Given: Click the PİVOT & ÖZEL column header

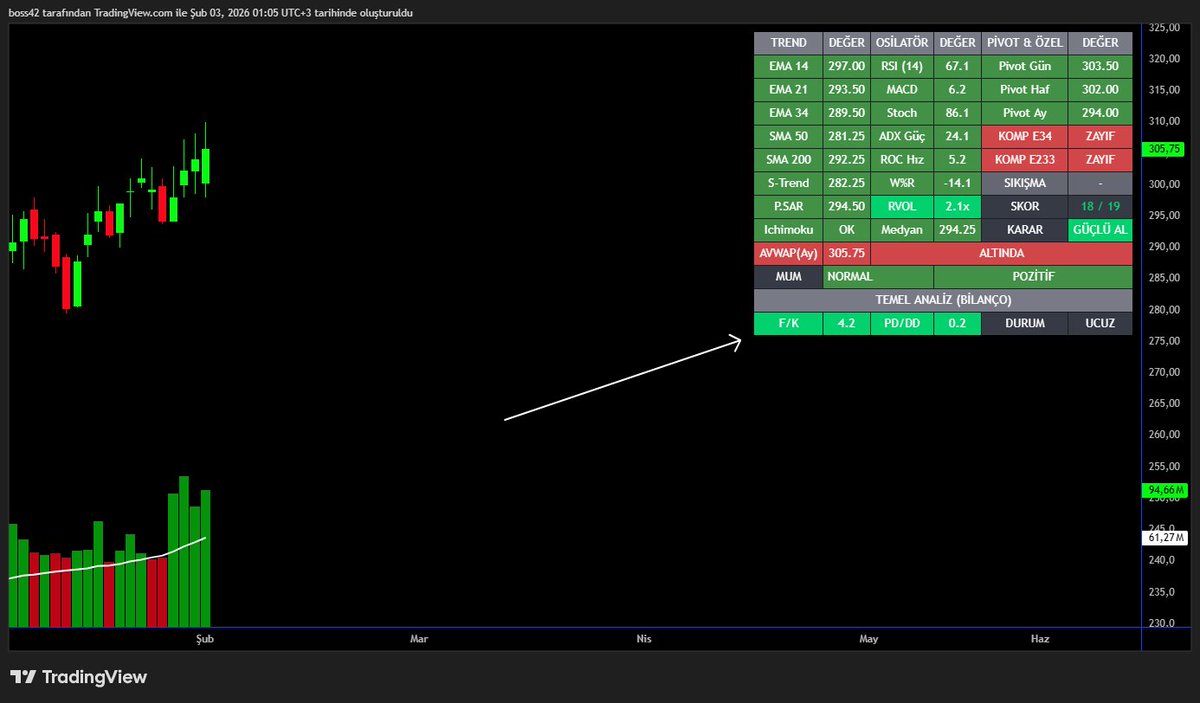Looking at the screenshot, I should coord(1024,43).
